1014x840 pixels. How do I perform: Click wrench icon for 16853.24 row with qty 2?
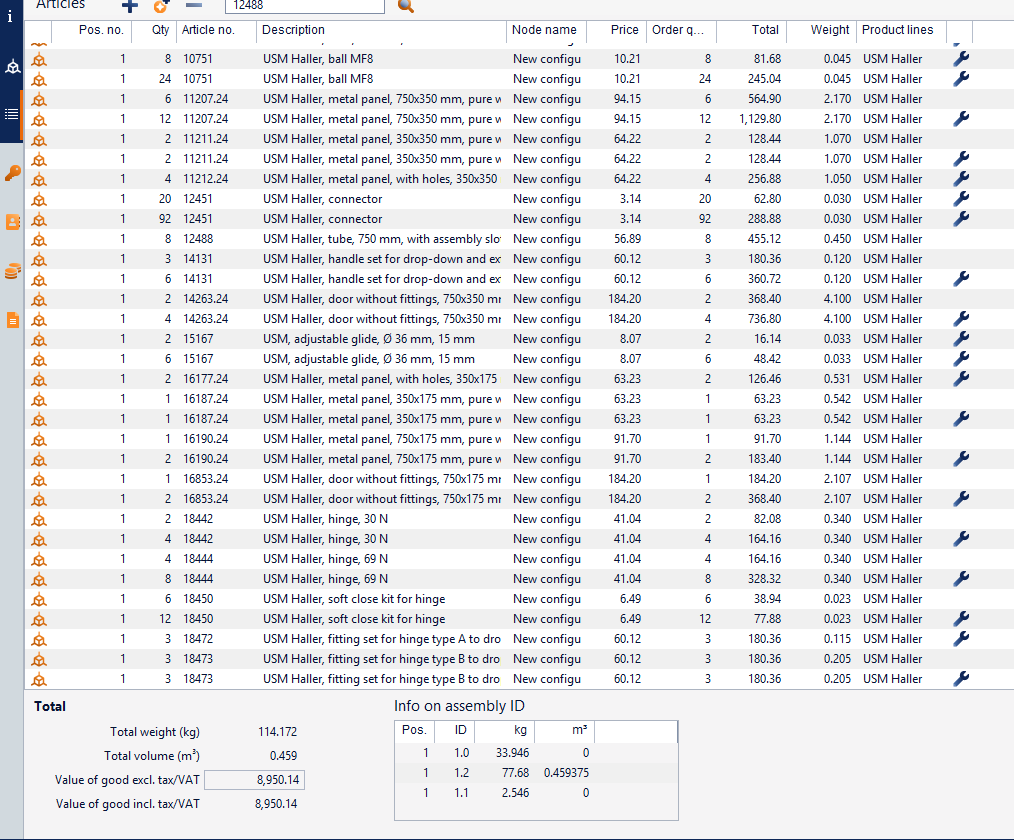pyautogui.click(x=961, y=499)
